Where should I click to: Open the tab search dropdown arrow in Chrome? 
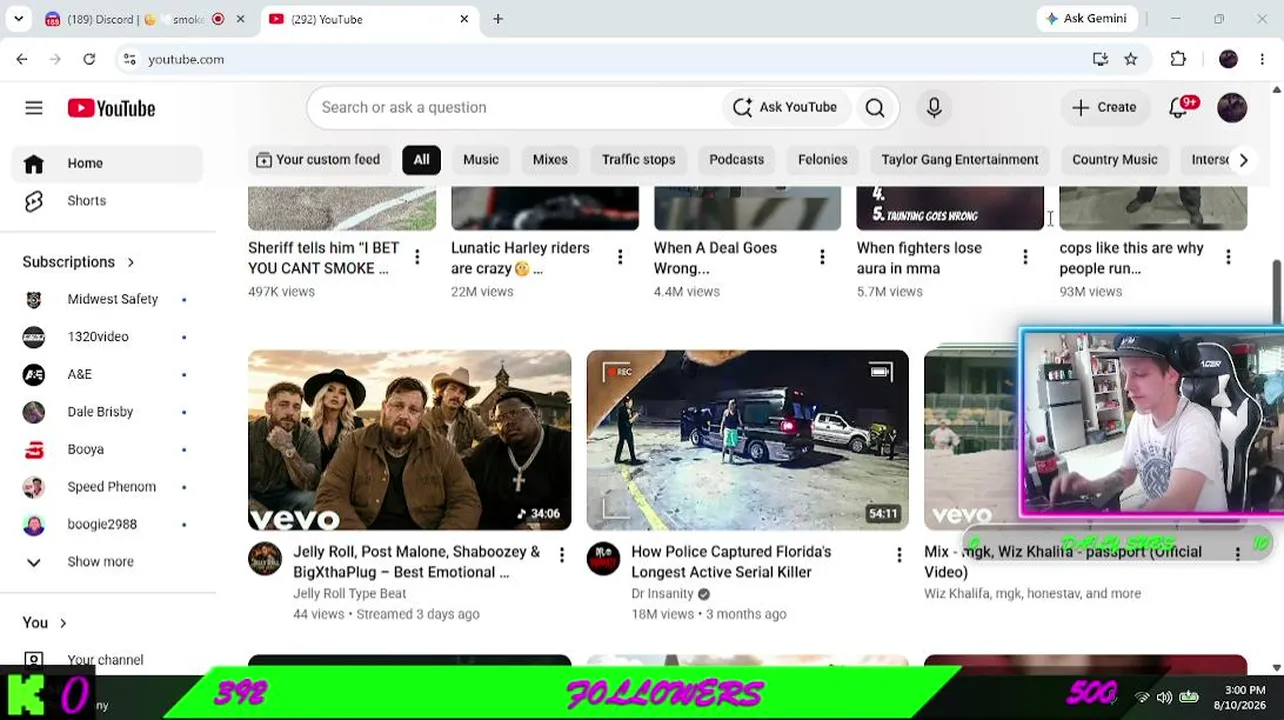(x=18, y=19)
